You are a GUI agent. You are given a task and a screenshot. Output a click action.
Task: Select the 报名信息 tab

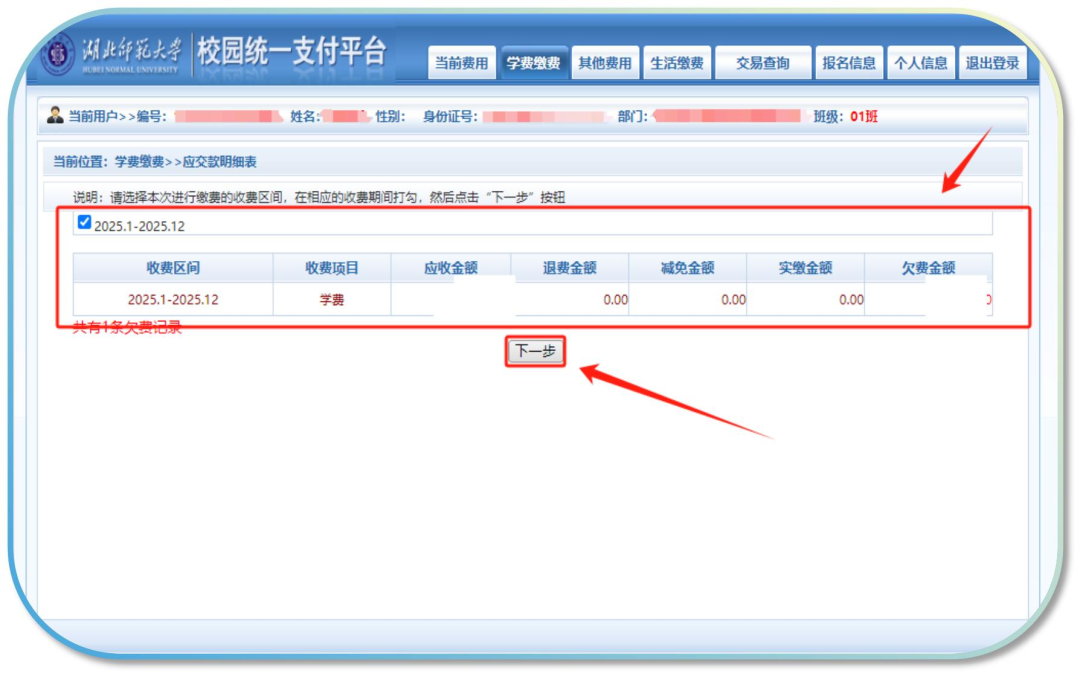(x=849, y=63)
